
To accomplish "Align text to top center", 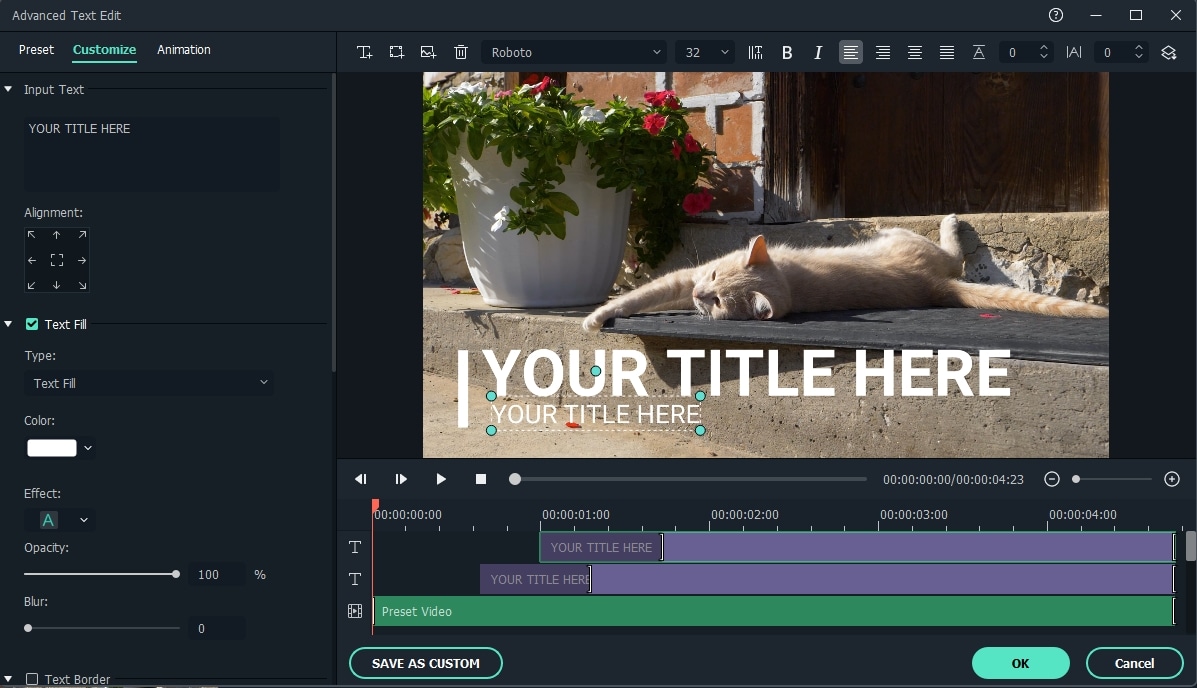I will [x=56, y=235].
